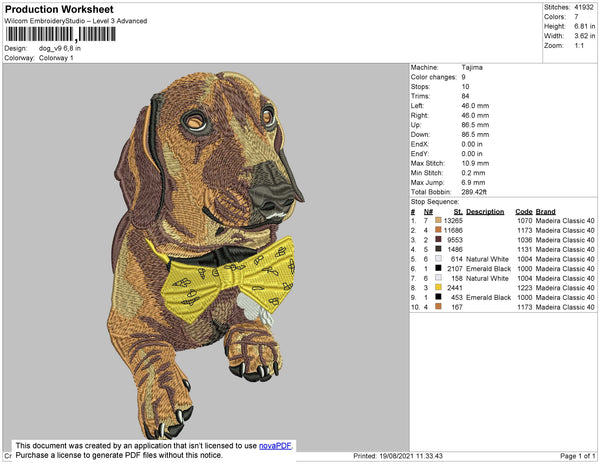Click code '1070' in the stop sequence
This screenshot has height=464, width=600.
(525, 221)
